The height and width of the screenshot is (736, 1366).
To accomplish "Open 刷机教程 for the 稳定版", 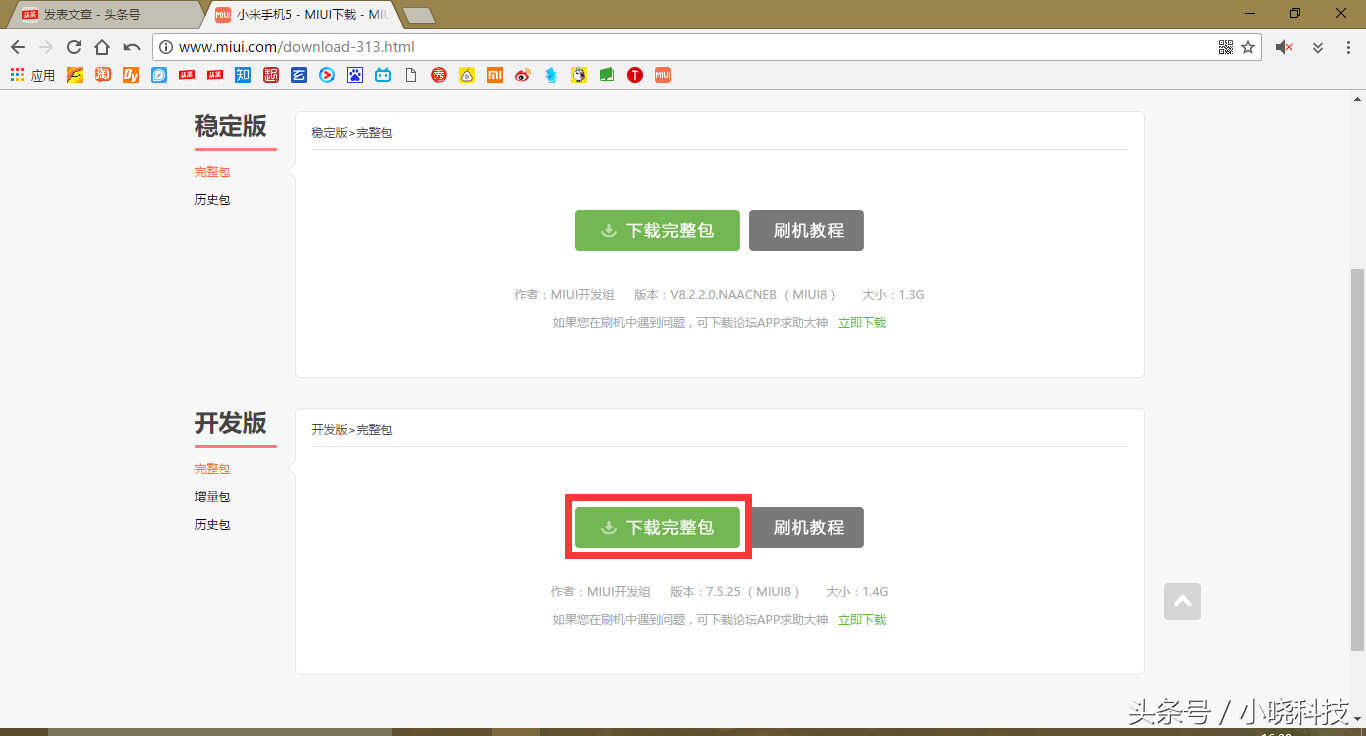I will [806, 230].
